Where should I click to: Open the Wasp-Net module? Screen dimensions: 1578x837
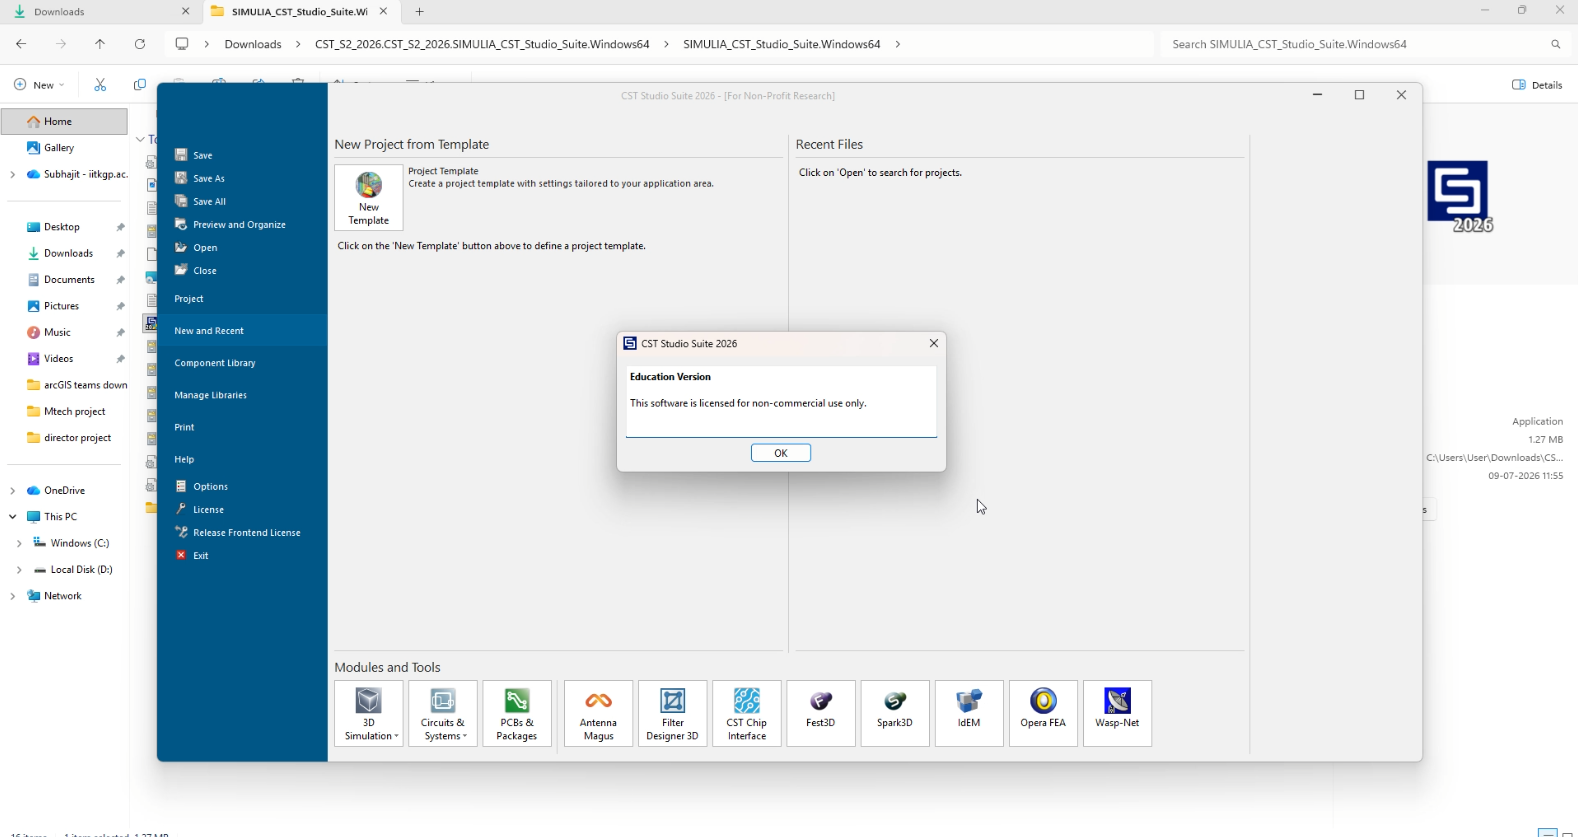[1117, 713]
